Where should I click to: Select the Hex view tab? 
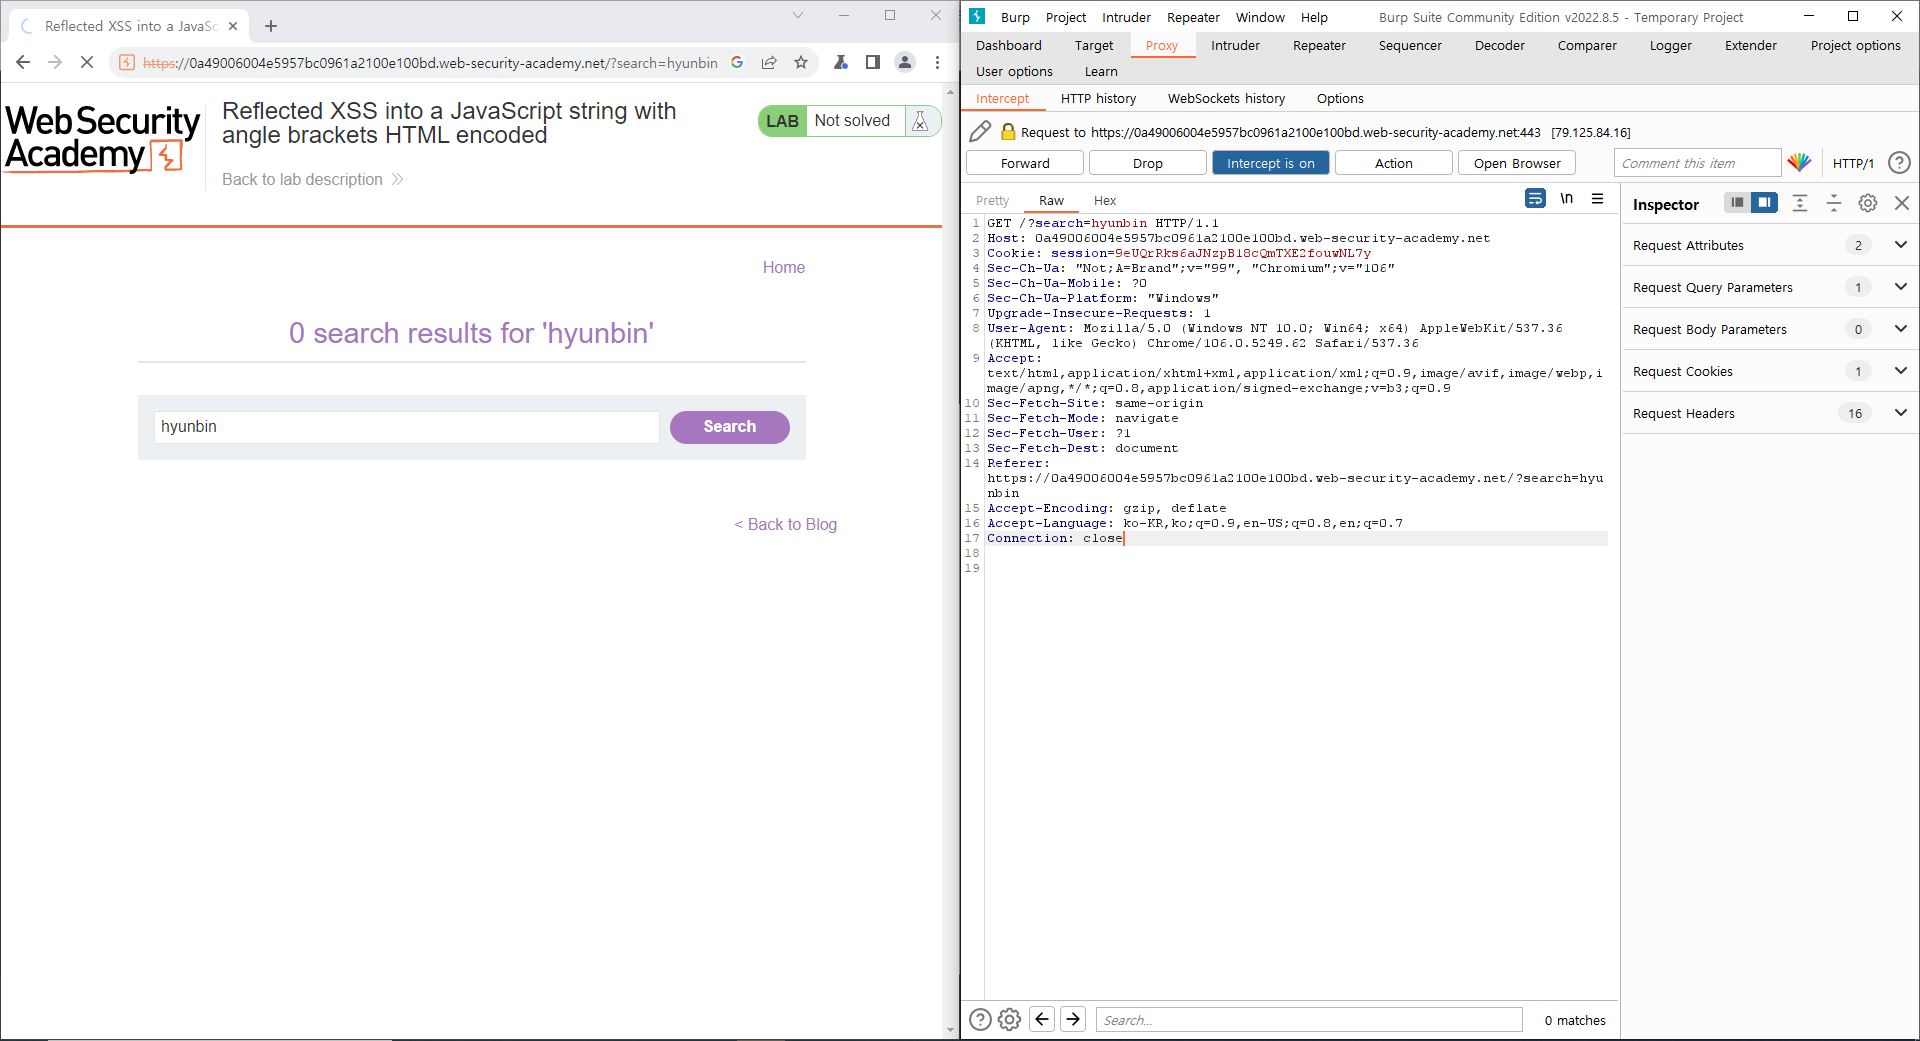tap(1105, 200)
